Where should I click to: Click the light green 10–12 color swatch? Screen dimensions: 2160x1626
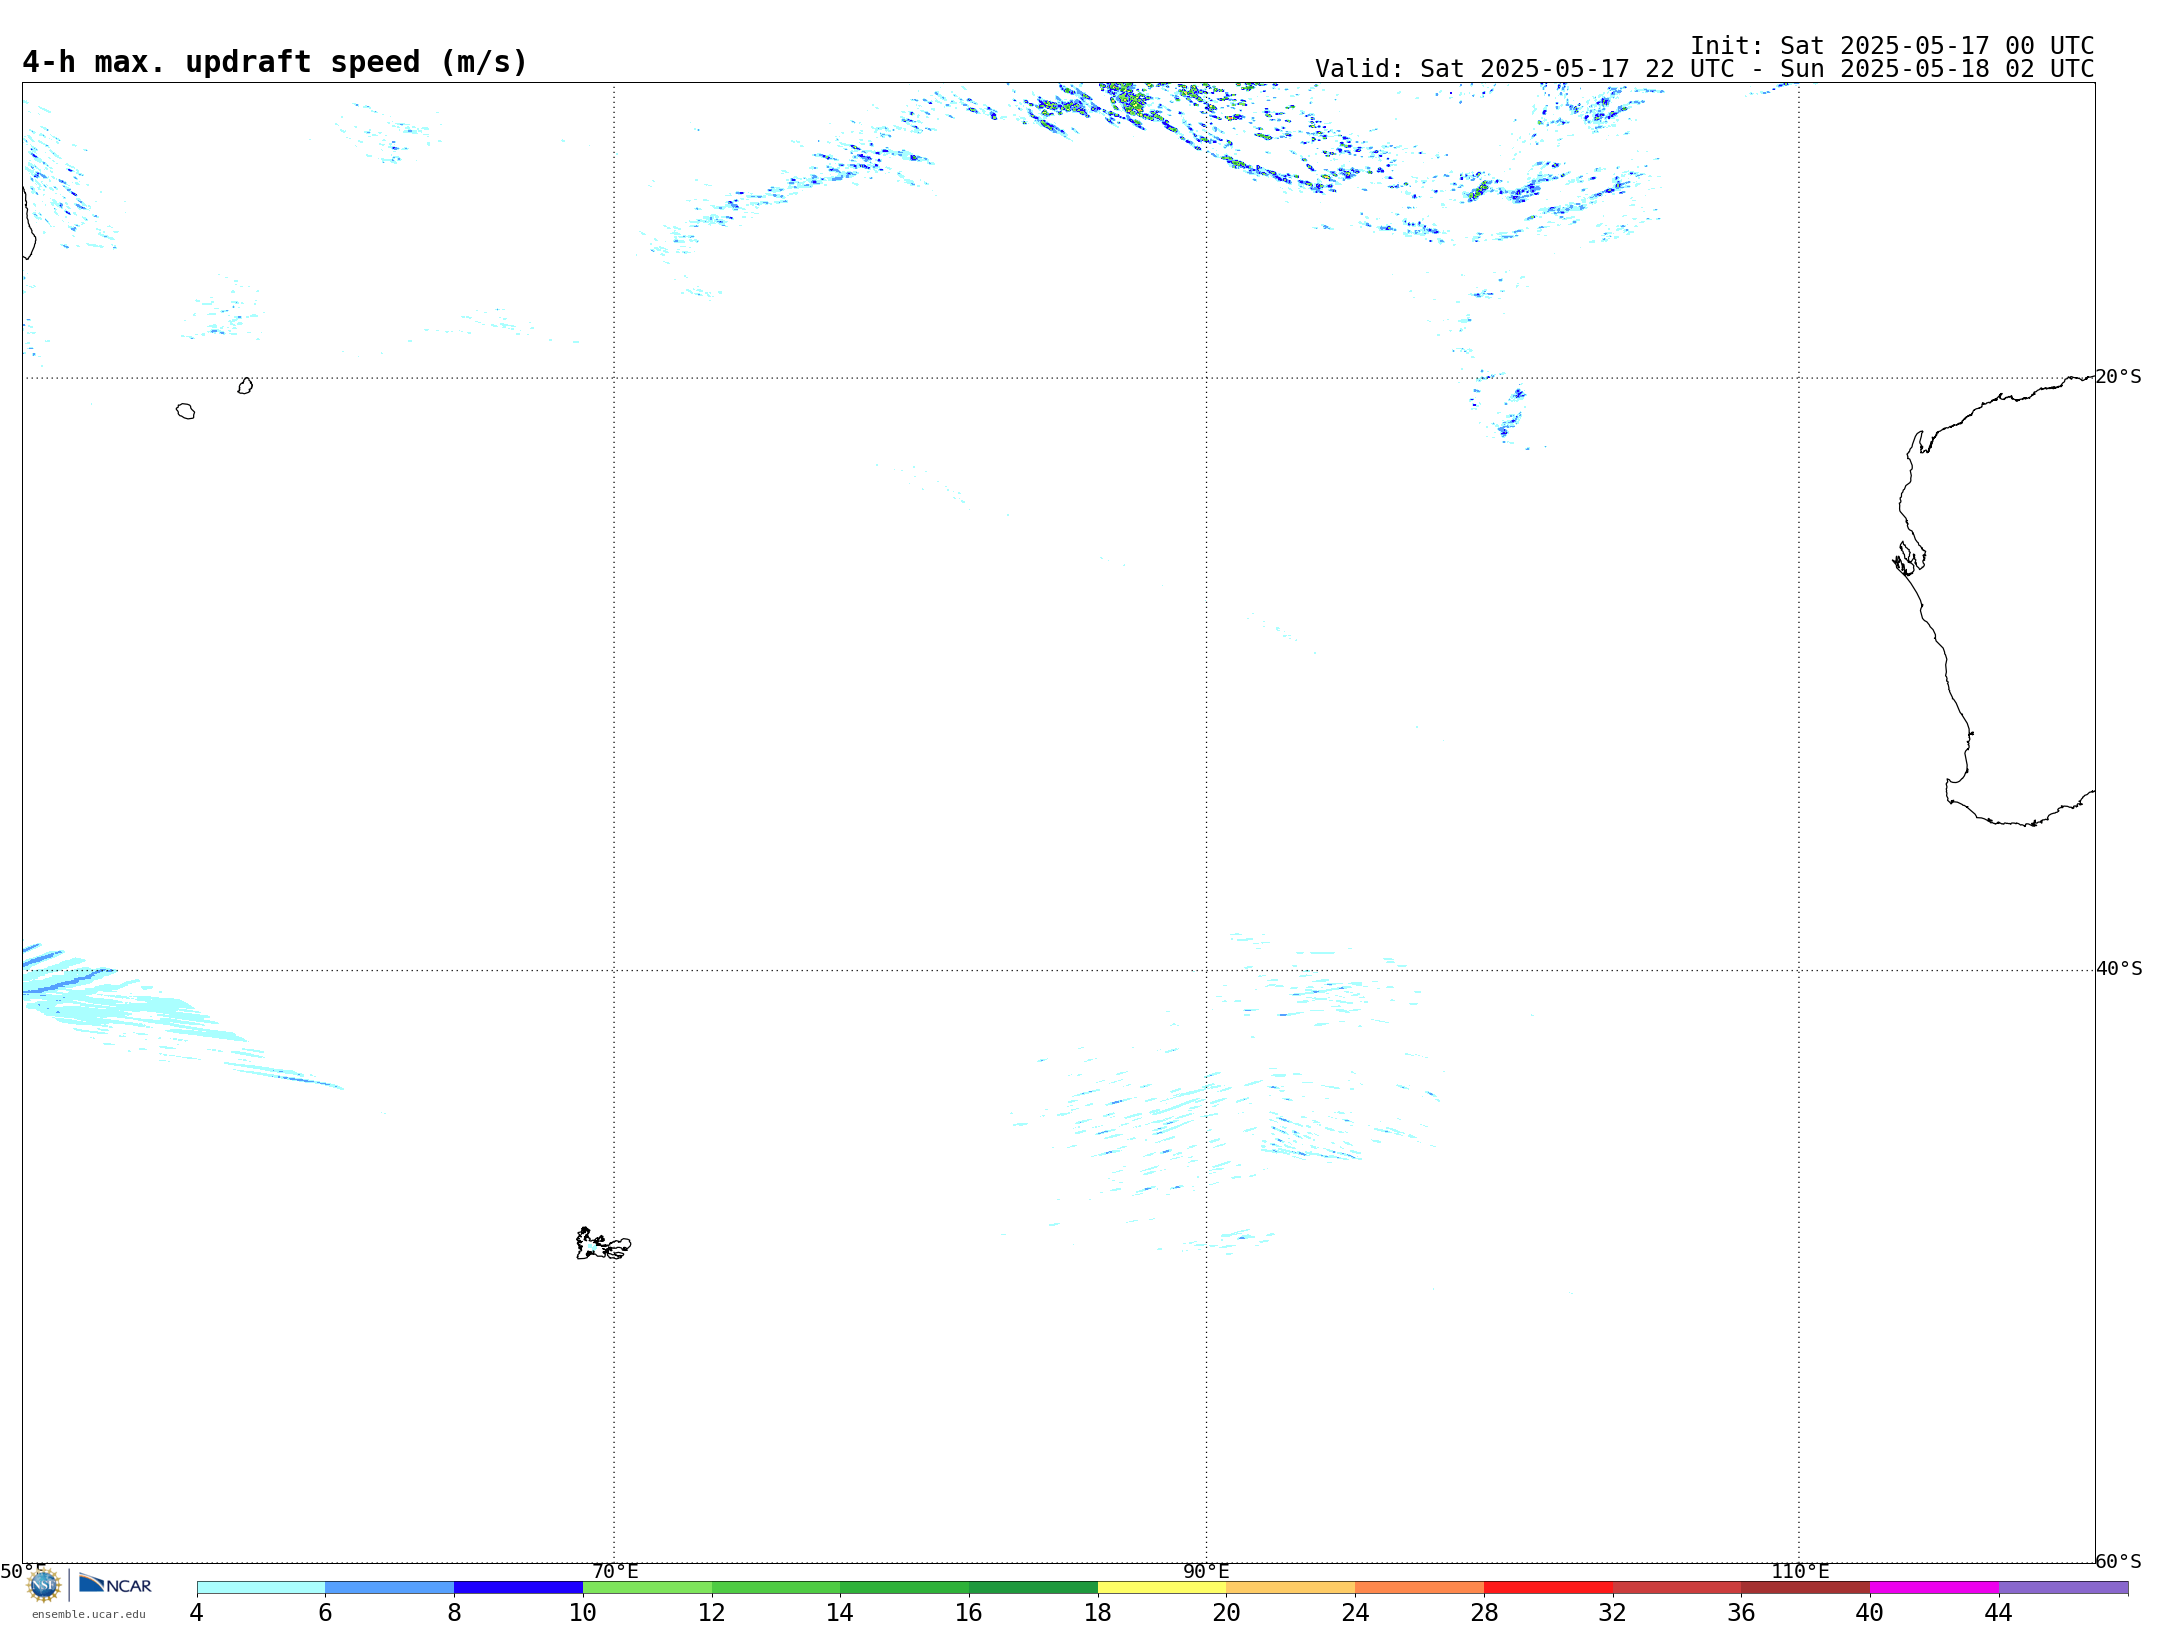tap(647, 1587)
